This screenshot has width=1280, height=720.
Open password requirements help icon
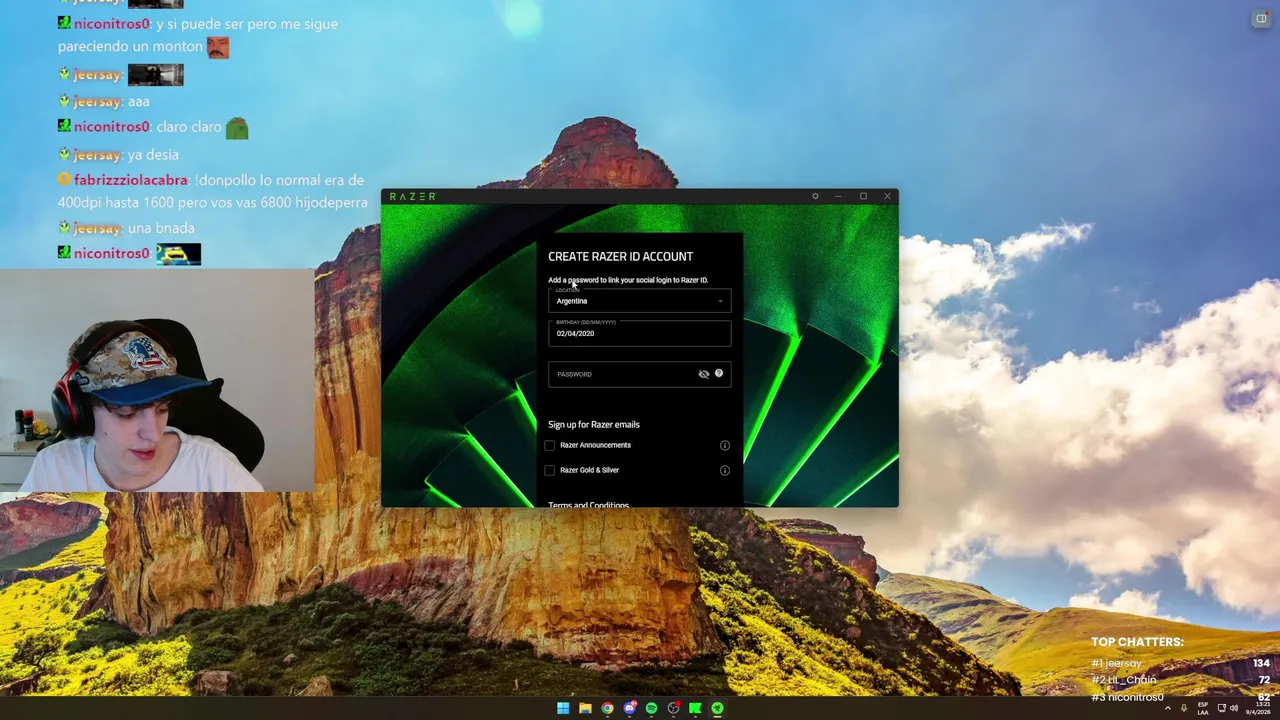point(719,373)
